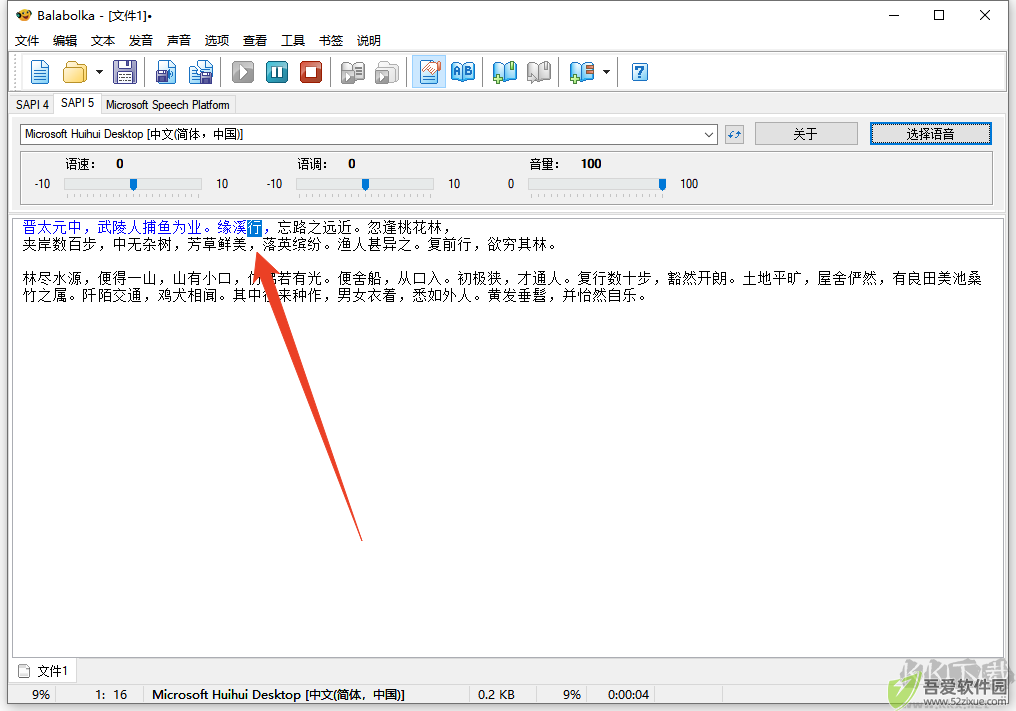
Task: Start reading aloud with Play button
Action: click(x=243, y=72)
